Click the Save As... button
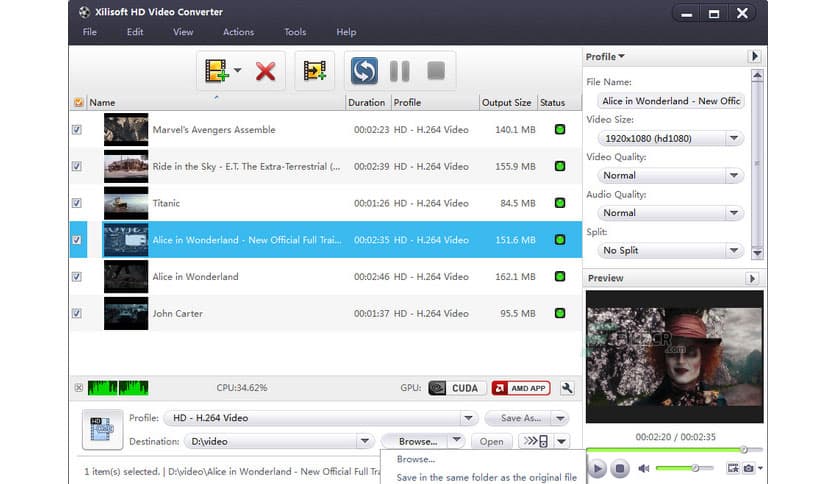The image size is (836, 484). pyautogui.click(x=520, y=418)
